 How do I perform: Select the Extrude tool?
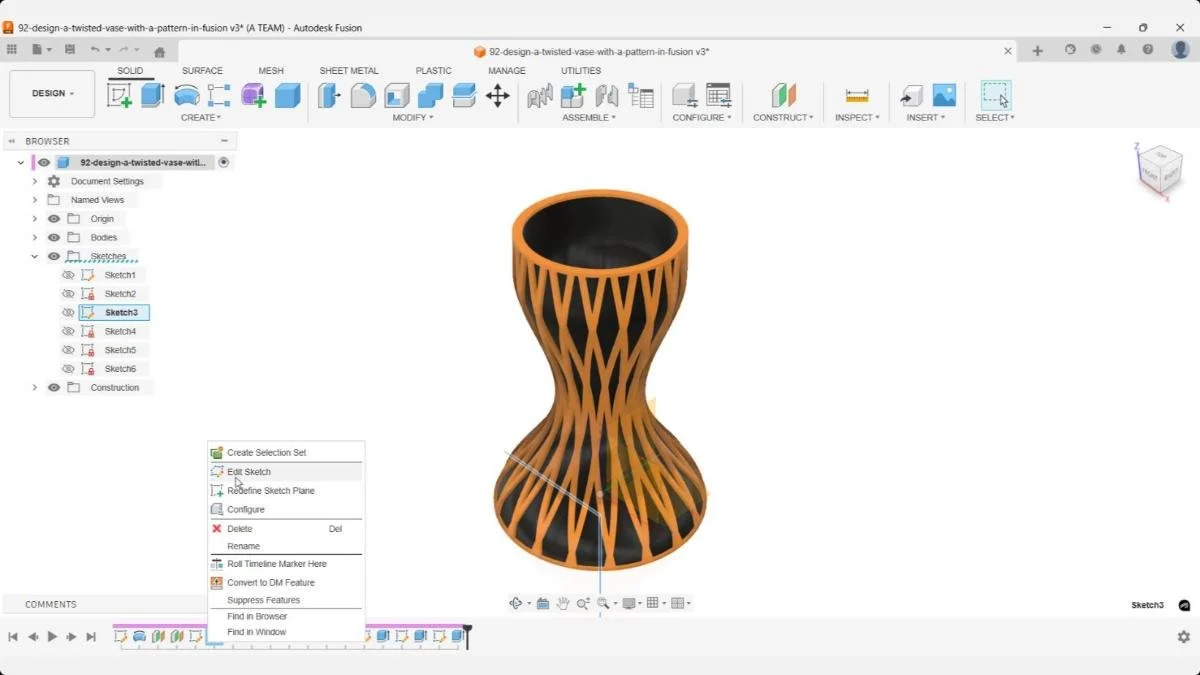[x=153, y=95]
